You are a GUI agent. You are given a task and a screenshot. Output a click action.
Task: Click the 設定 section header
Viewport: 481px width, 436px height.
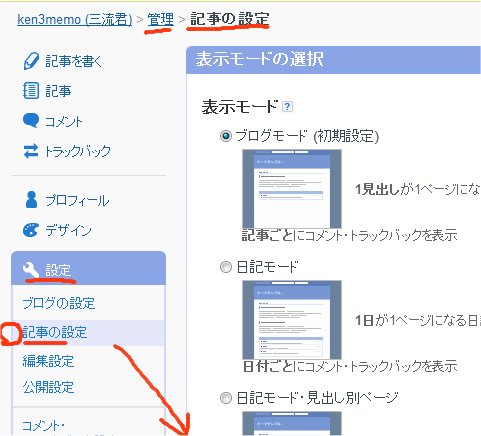[88, 269]
